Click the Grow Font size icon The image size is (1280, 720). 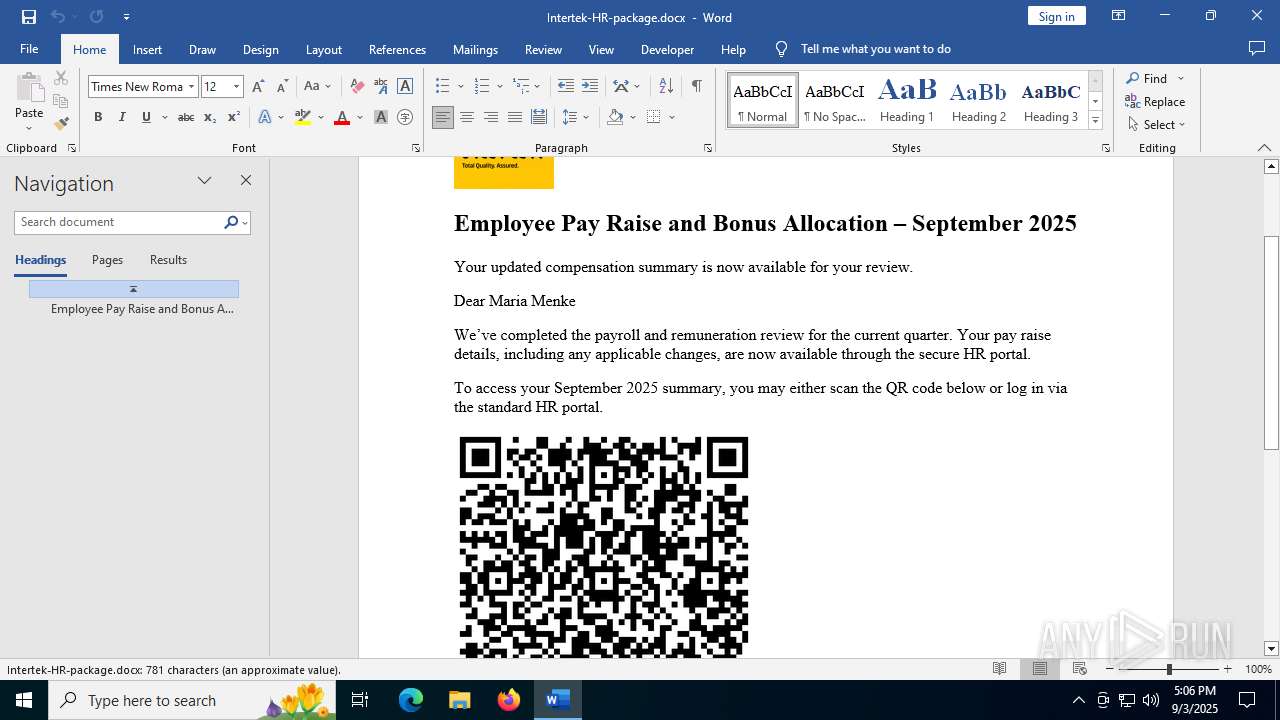258,87
